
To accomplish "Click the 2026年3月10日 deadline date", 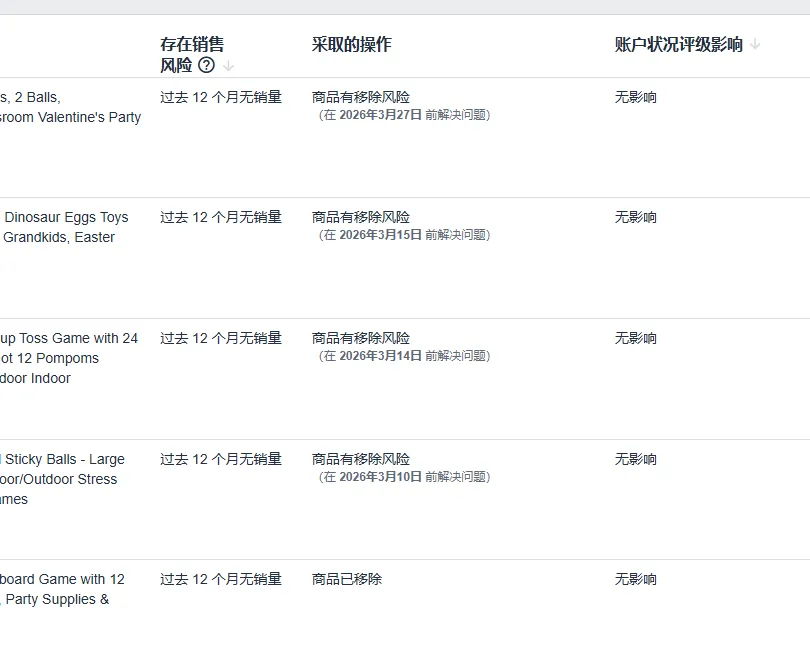I will coord(380,477).
